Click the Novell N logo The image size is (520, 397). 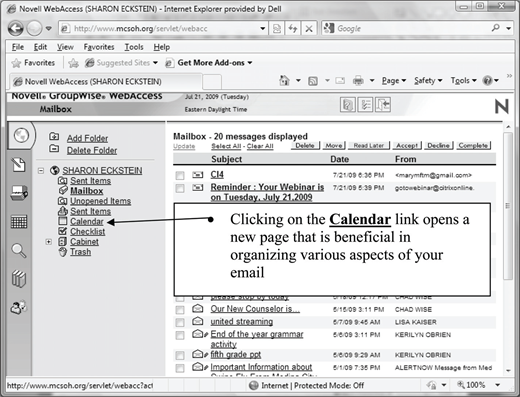(501, 107)
